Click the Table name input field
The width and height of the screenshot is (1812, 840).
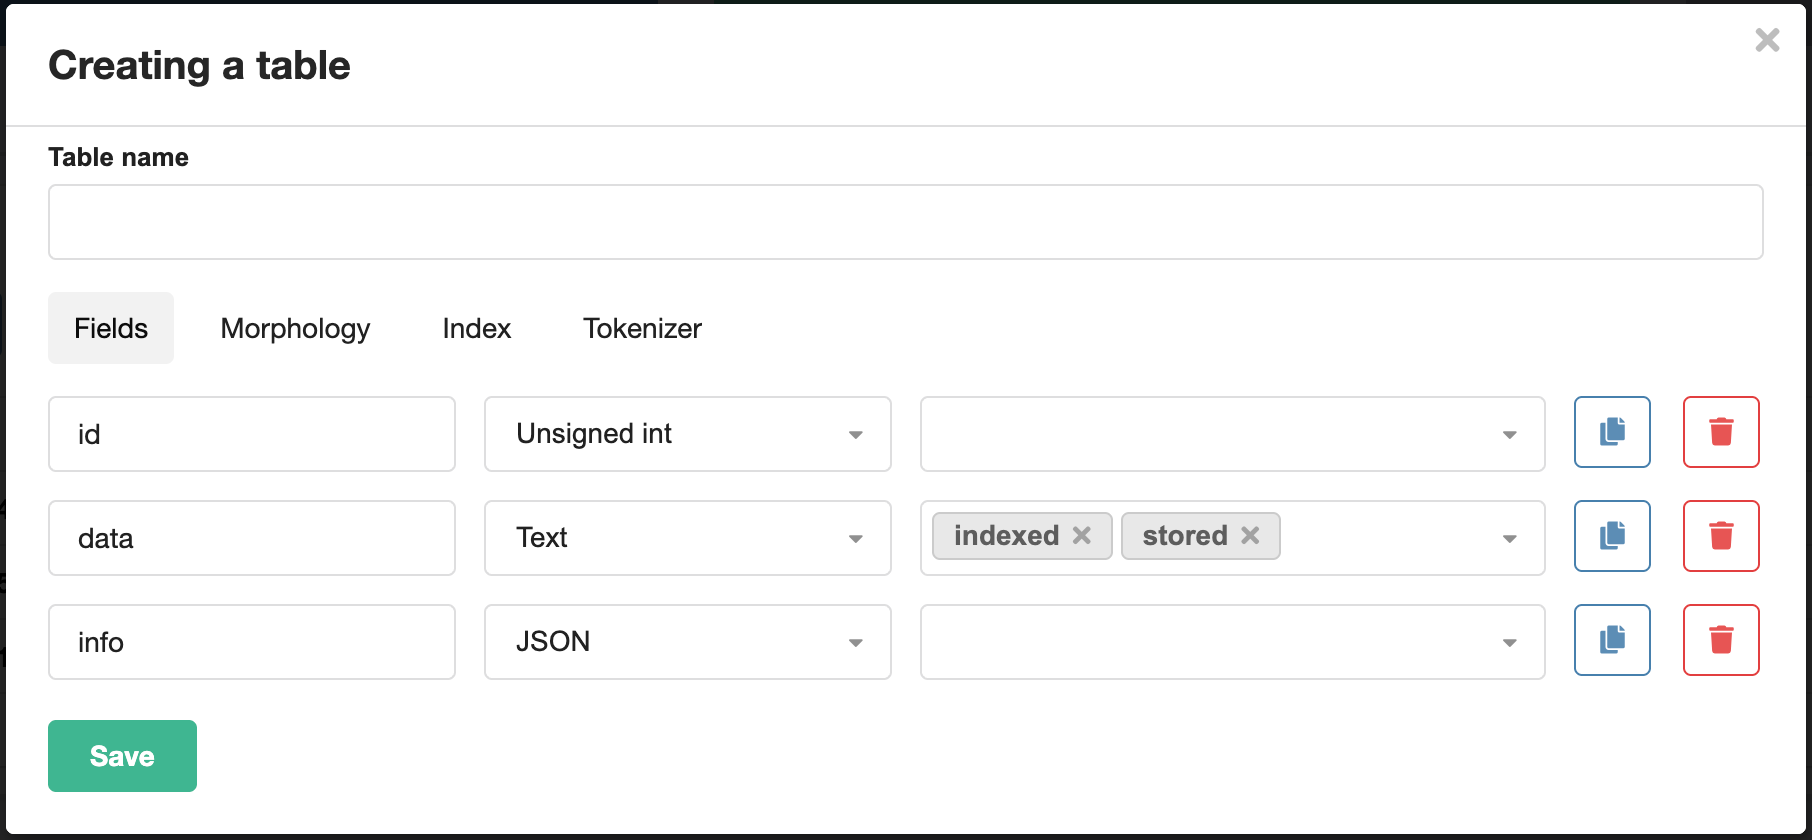(904, 221)
